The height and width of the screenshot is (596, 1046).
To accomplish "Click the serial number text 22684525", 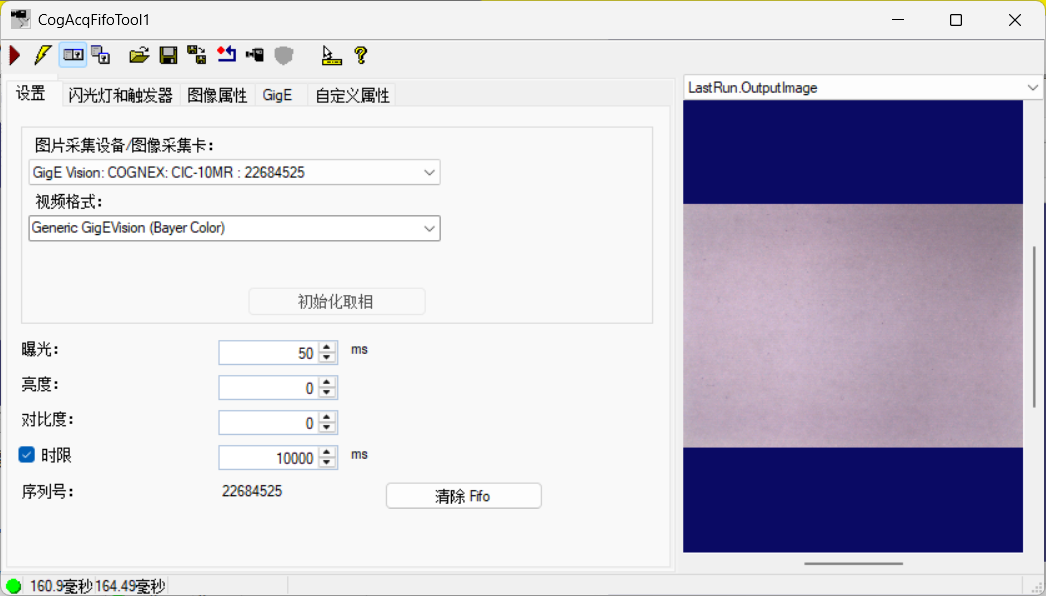I will (252, 491).
